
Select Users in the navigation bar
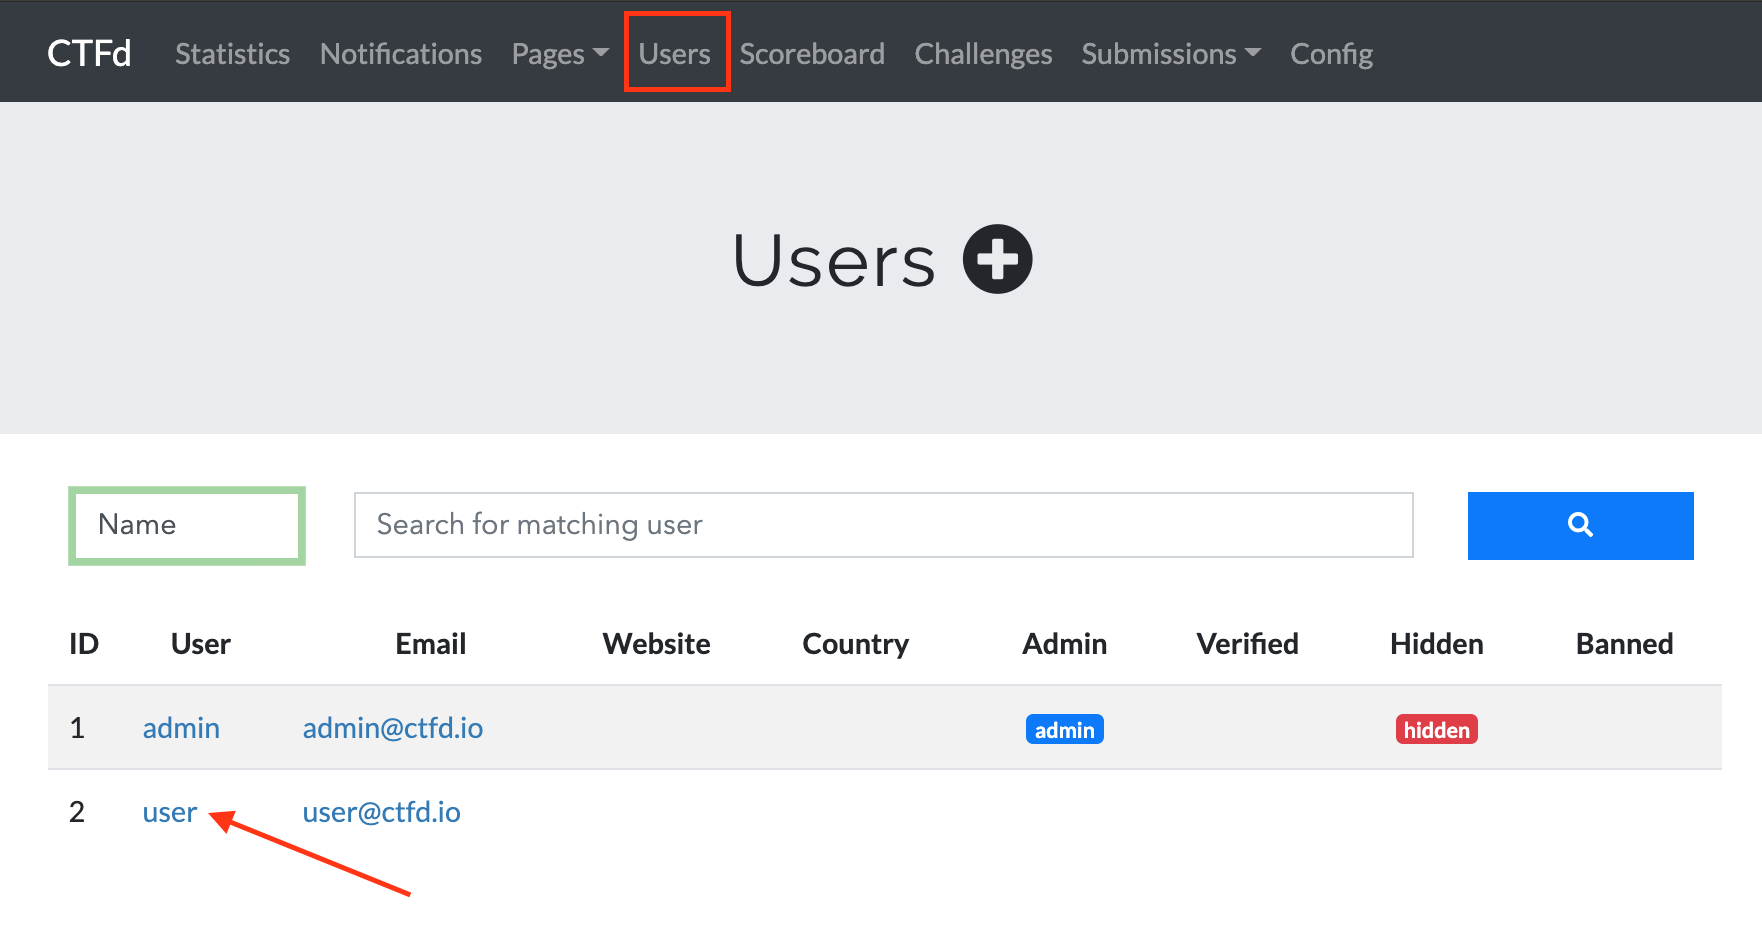[675, 54]
